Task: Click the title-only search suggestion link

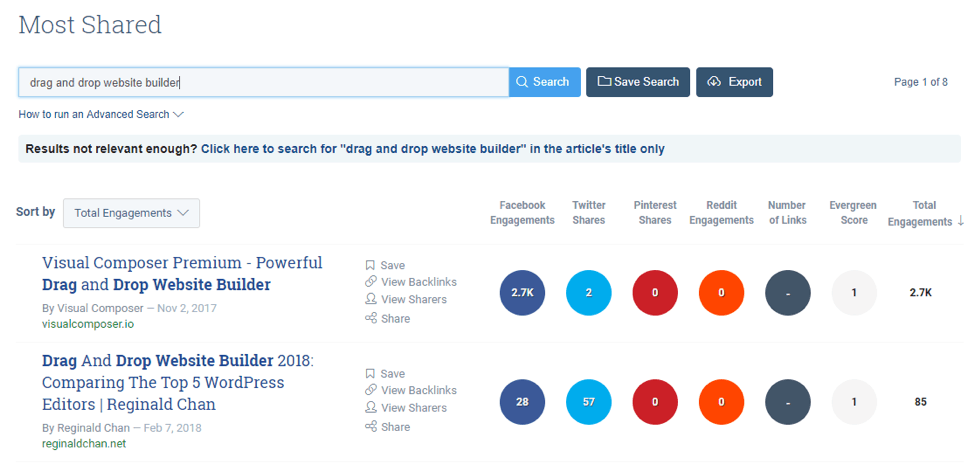Action: click(432, 149)
